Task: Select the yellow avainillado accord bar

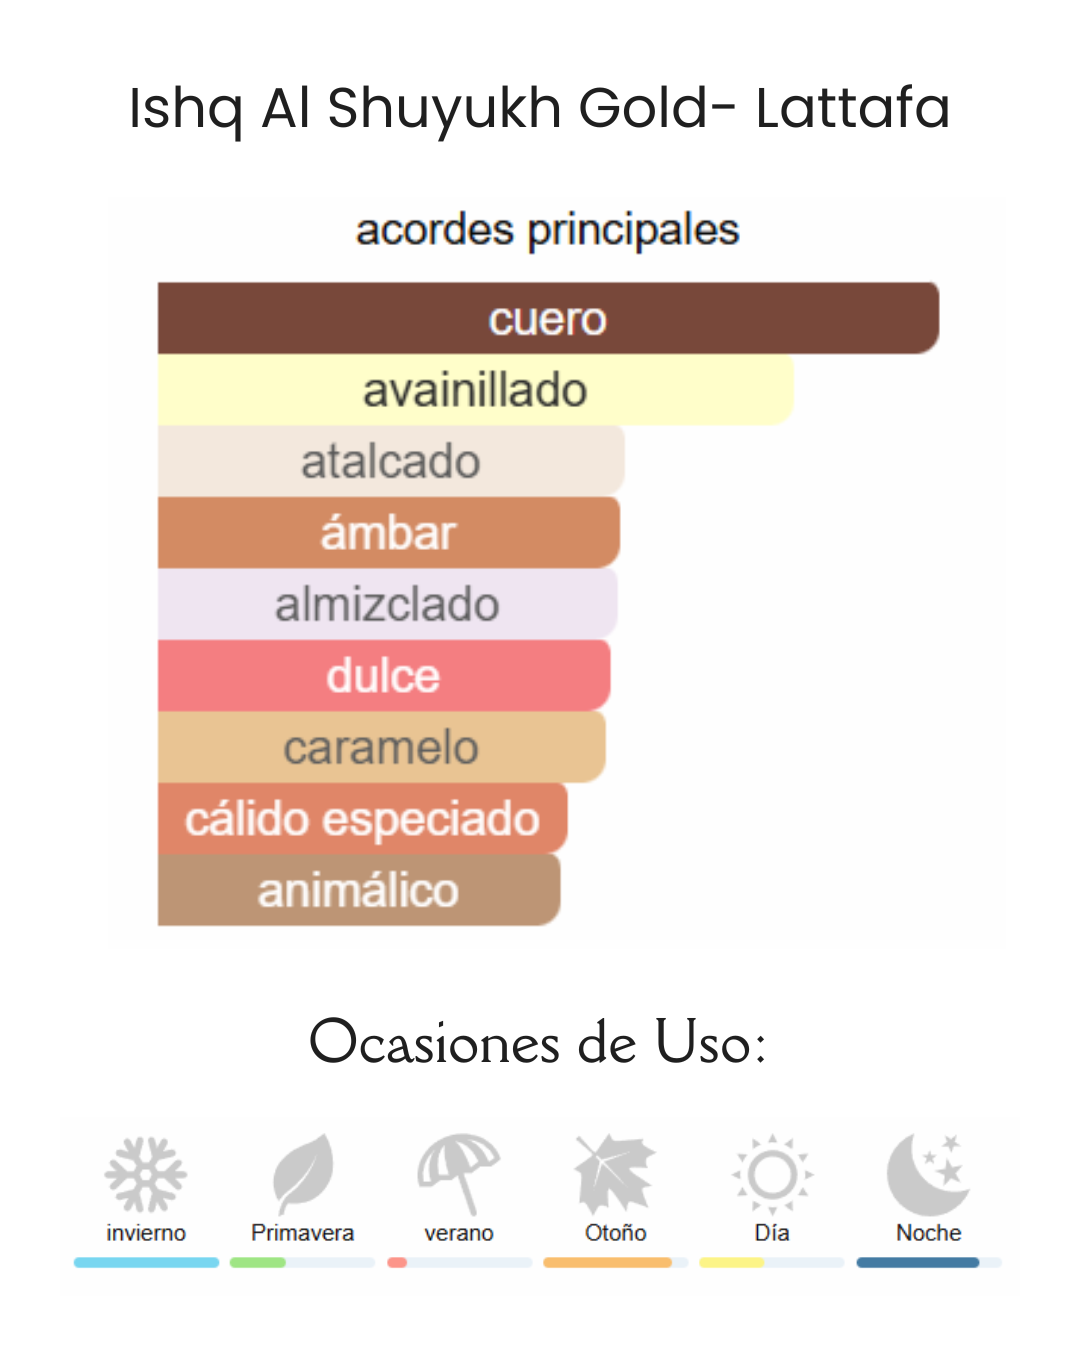Action: pos(476,390)
